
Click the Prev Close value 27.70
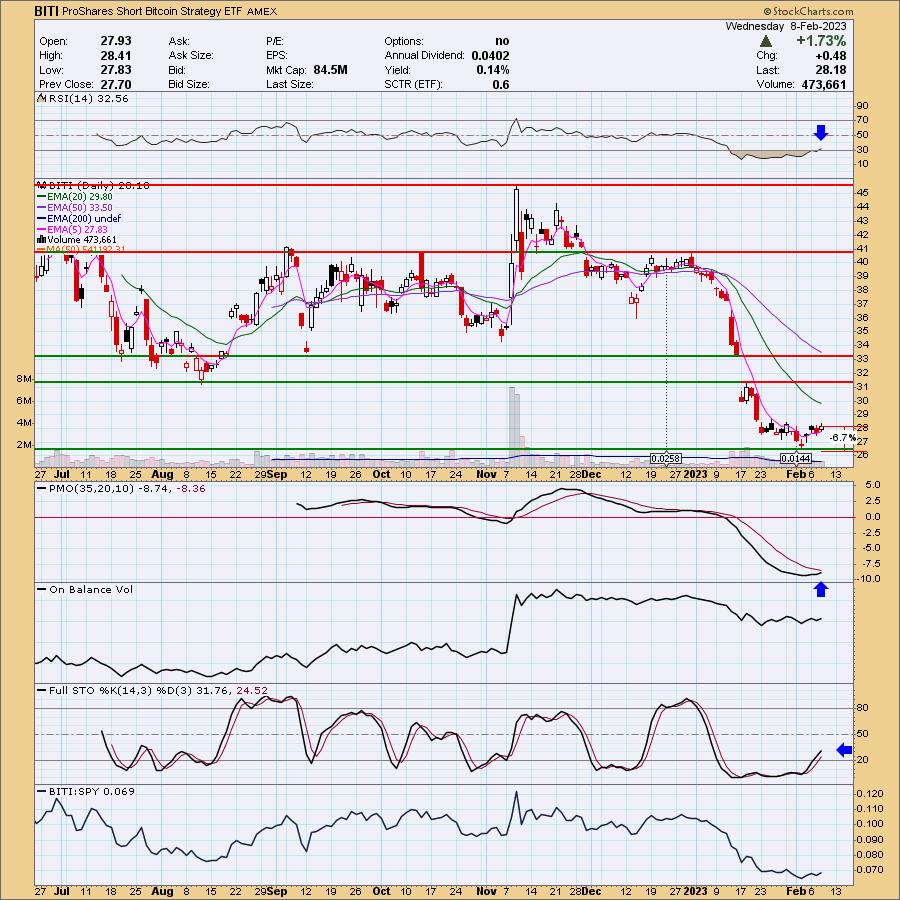point(116,84)
